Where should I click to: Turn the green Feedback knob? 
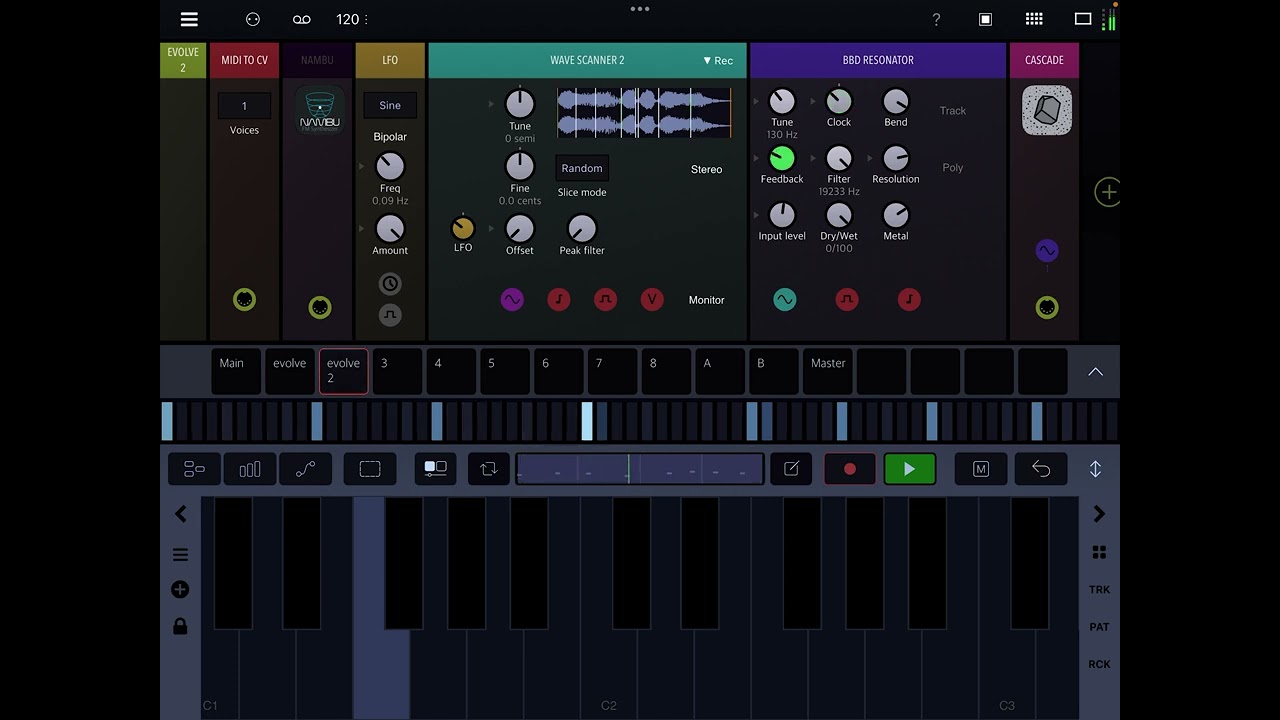click(782, 158)
